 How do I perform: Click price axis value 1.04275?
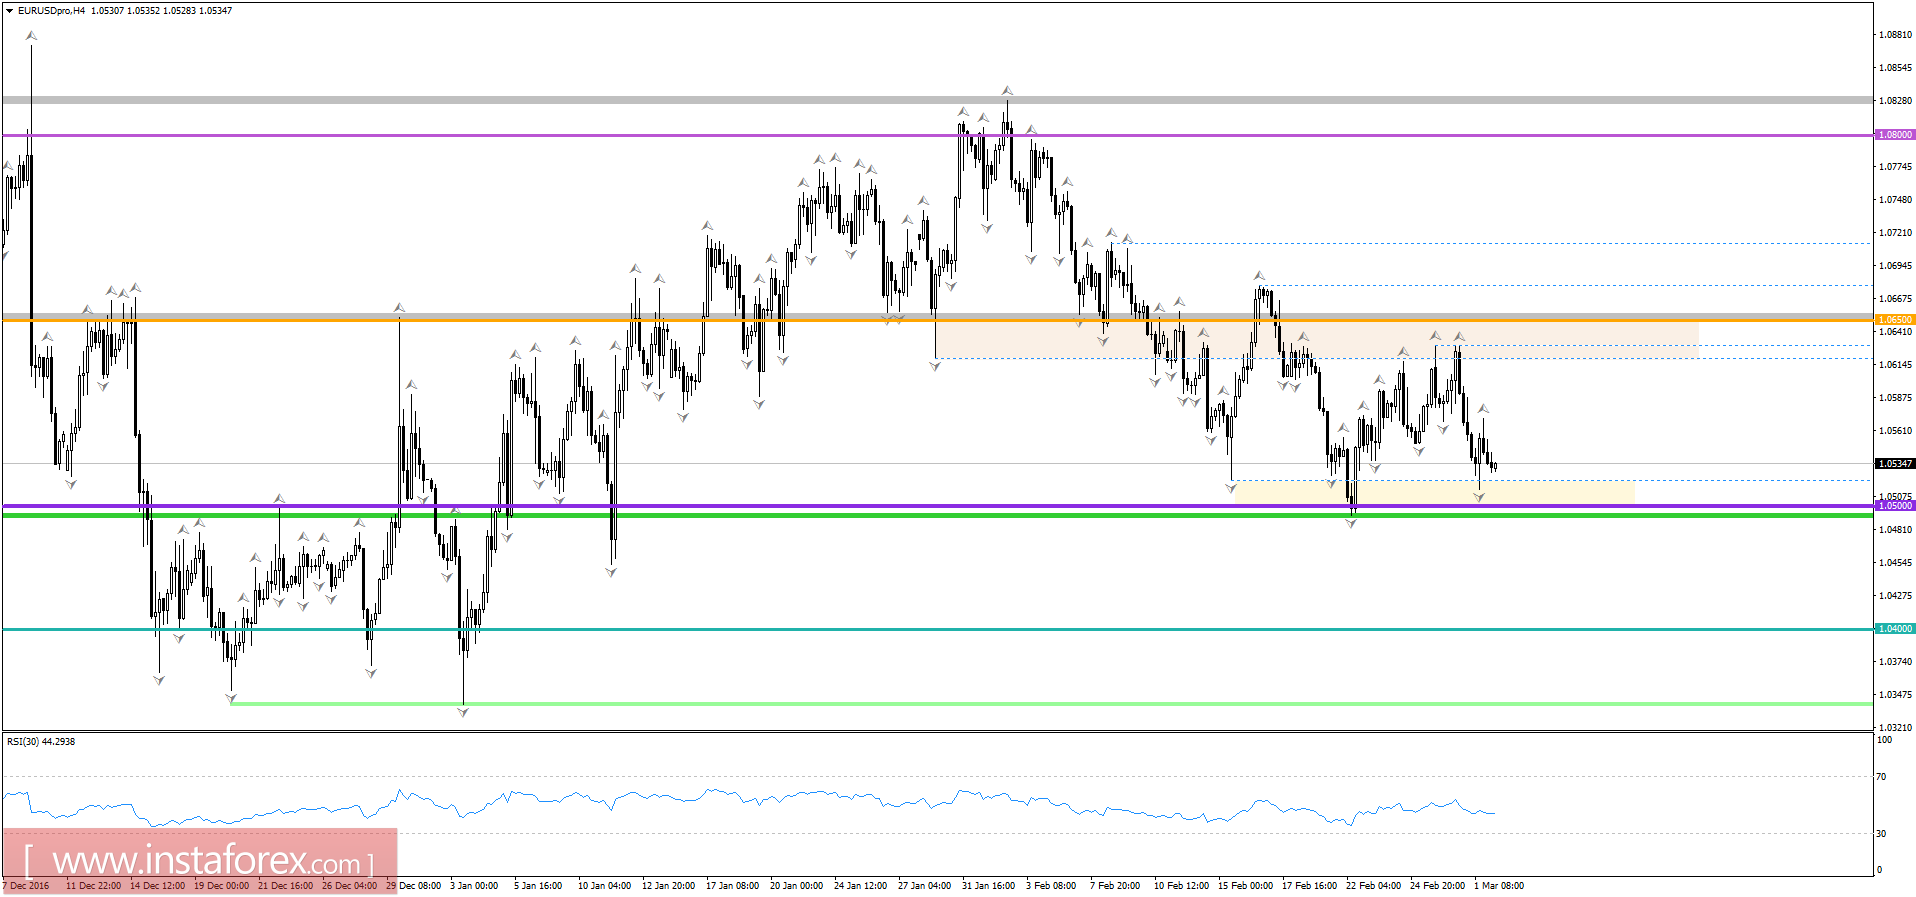(1895, 596)
